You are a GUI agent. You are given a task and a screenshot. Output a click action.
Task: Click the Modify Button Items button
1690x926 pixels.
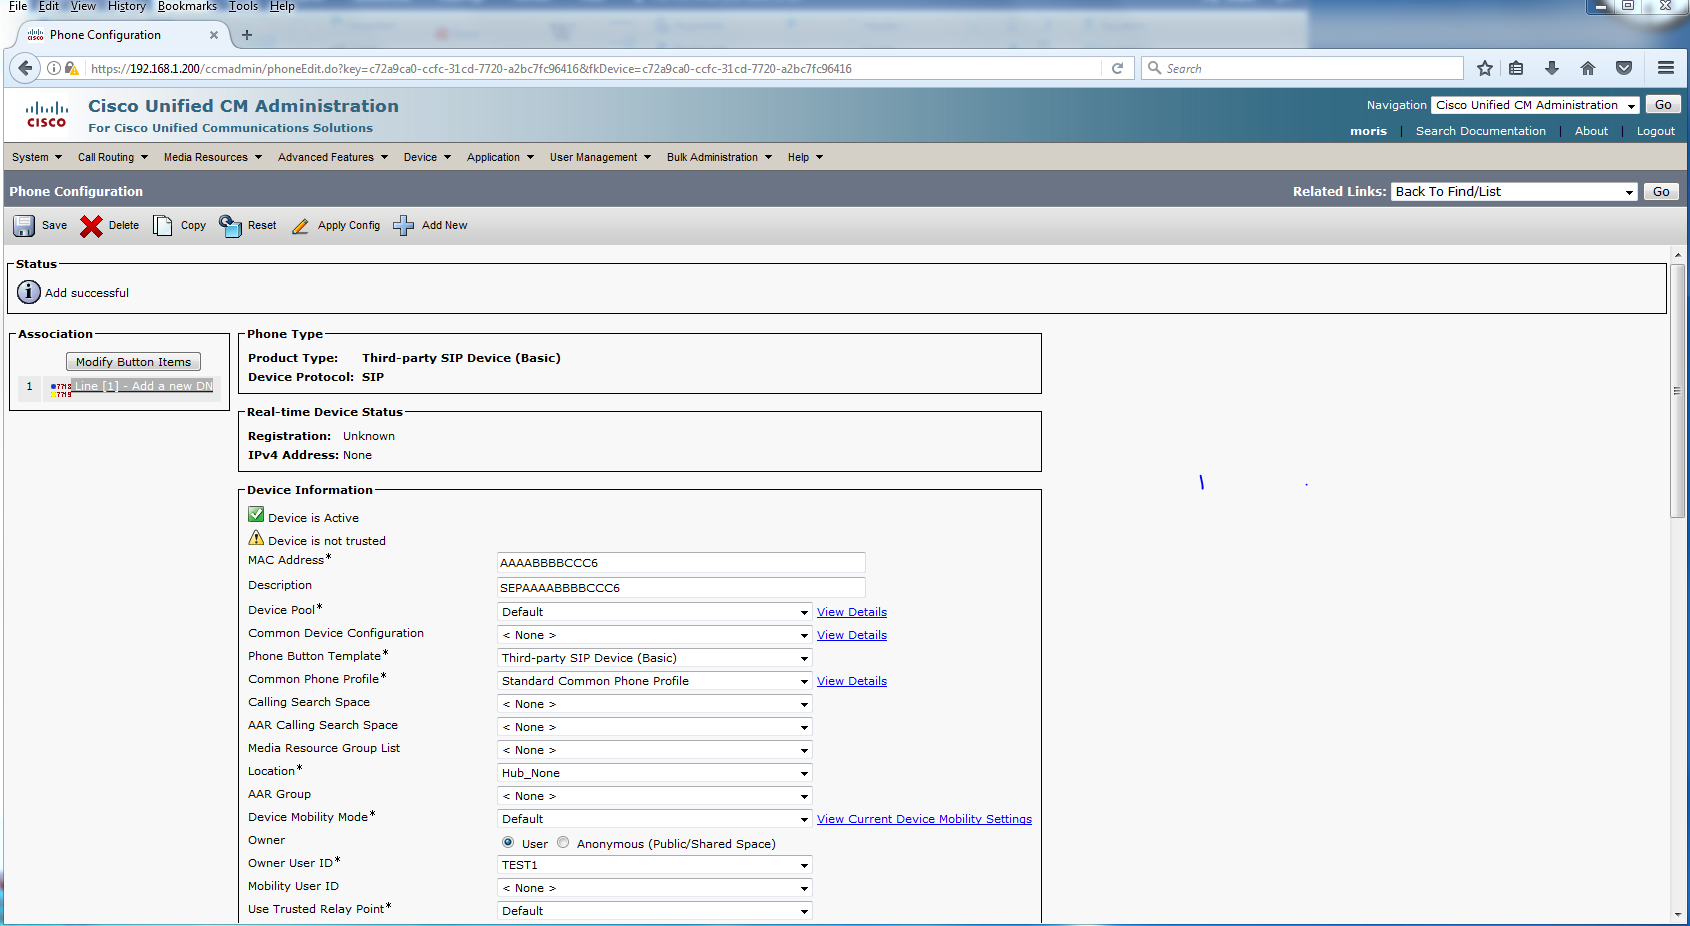pyautogui.click(x=133, y=362)
